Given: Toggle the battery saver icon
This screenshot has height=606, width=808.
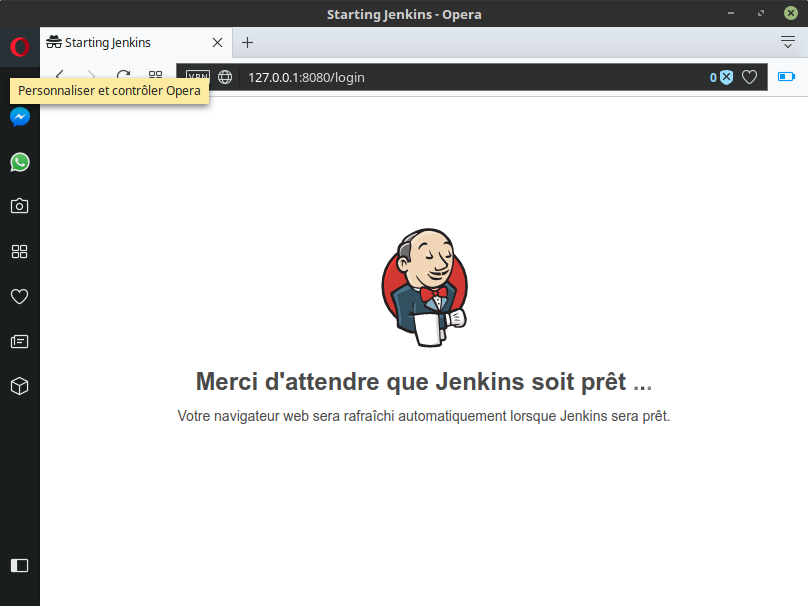Looking at the screenshot, I should coord(786,77).
